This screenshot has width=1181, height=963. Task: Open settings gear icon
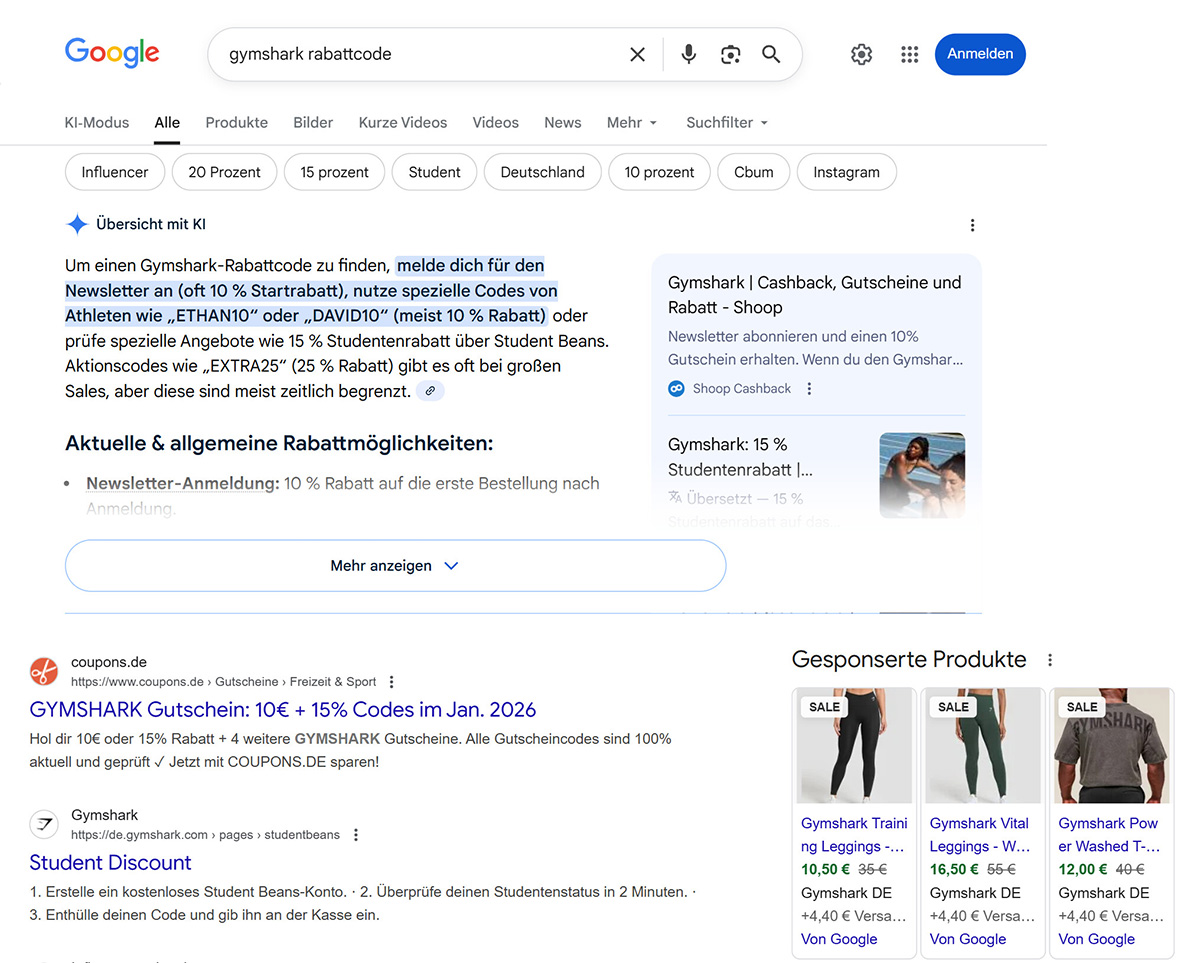click(x=861, y=54)
